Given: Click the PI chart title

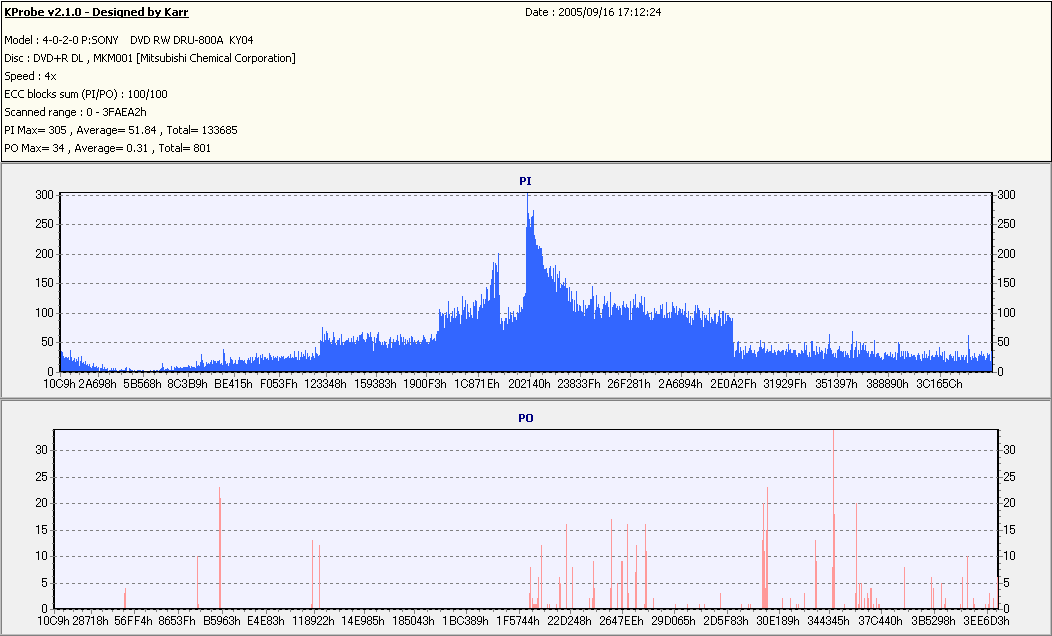Looking at the screenshot, I should tap(525, 181).
